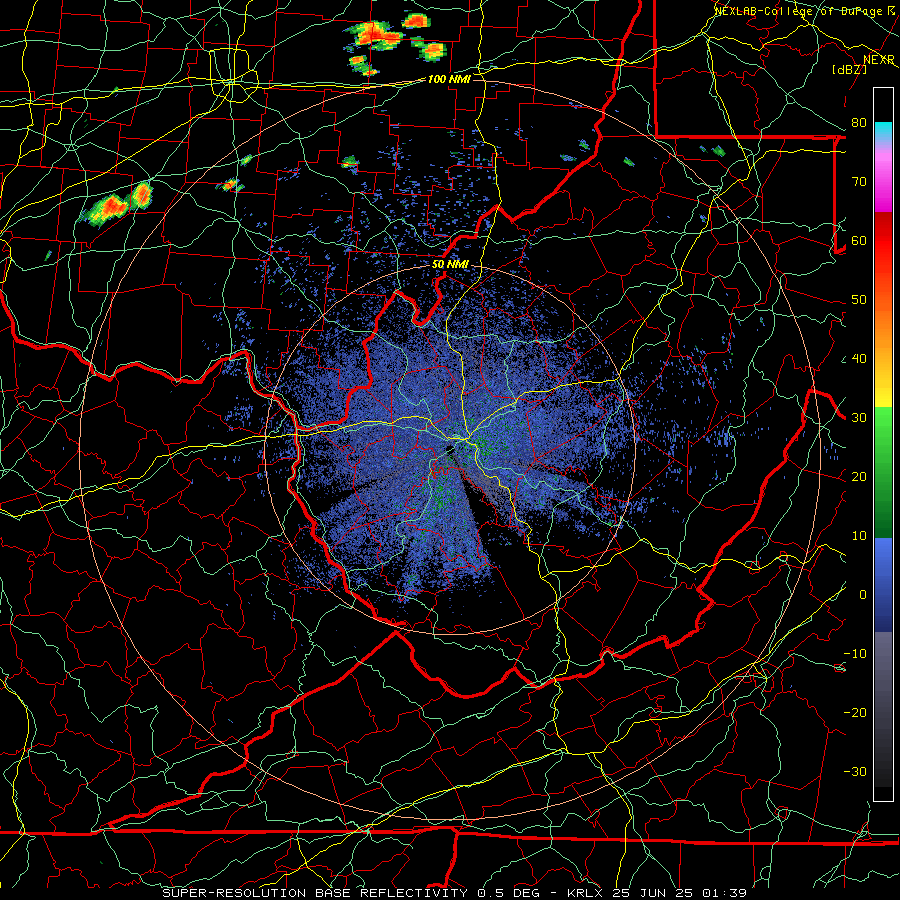
Task: Click the -30 value on the dBZ scale
Action: (x=855, y=772)
